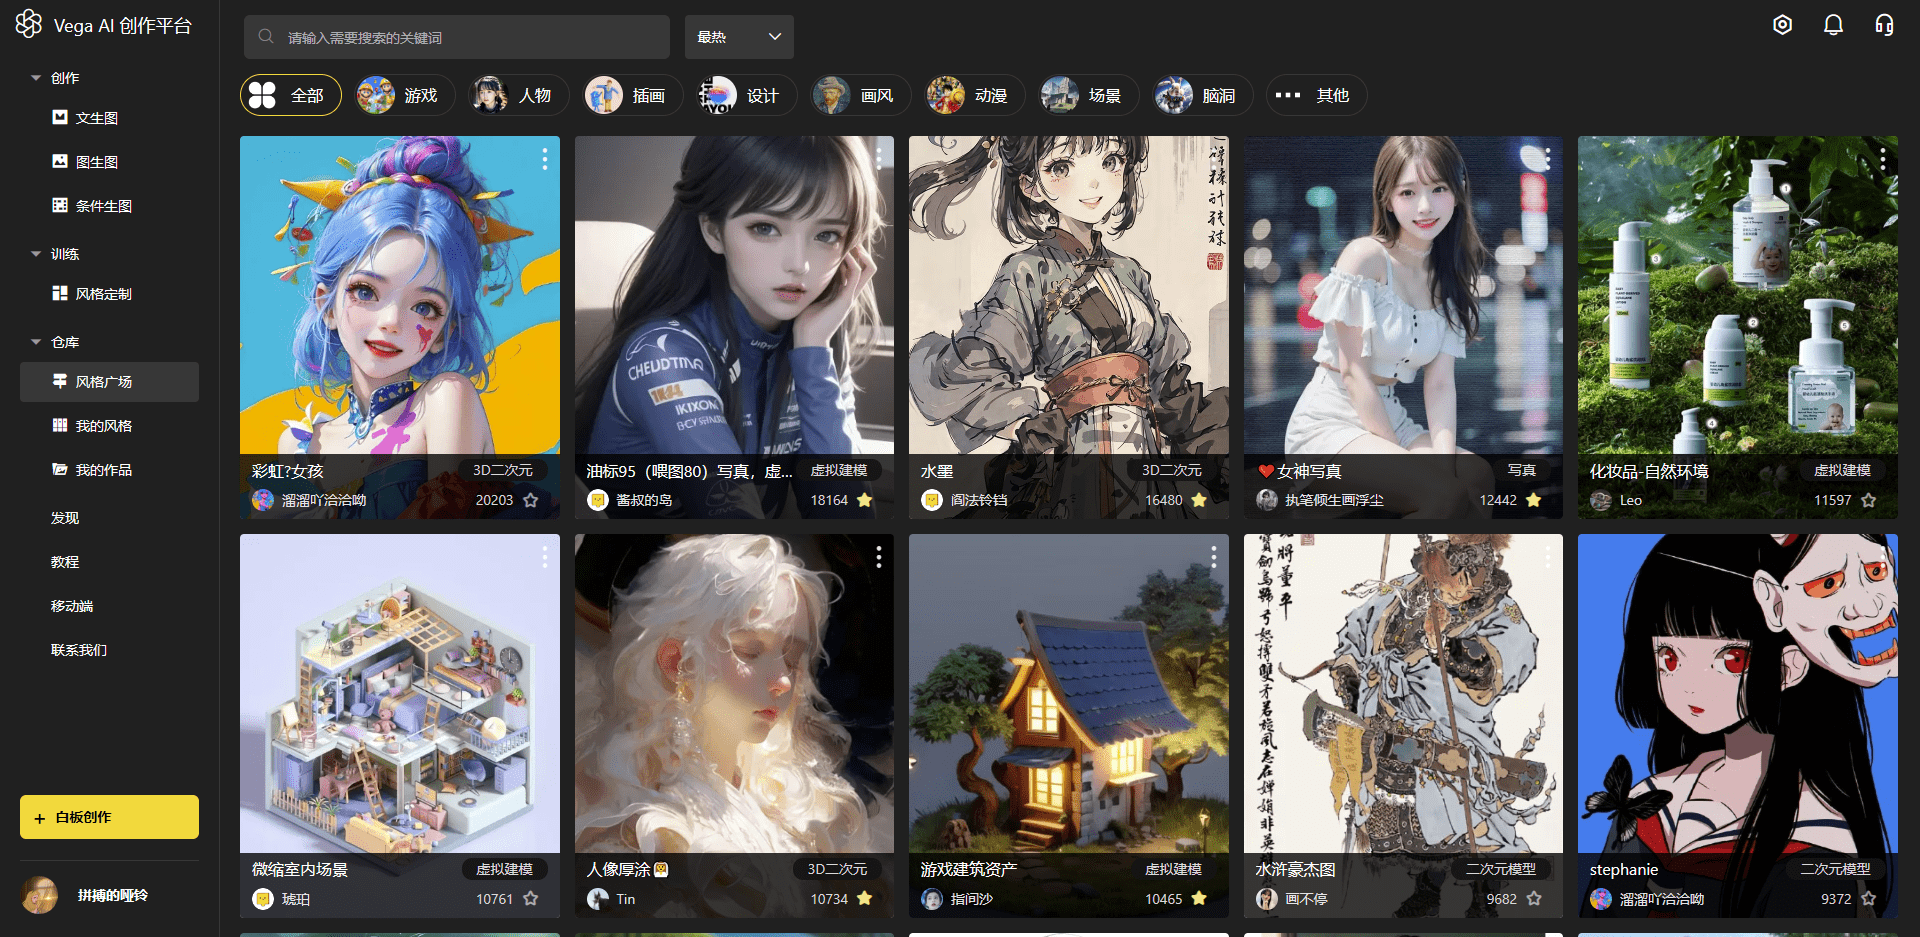The height and width of the screenshot is (937, 1920).
Task: Select the 游戏 category tab
Action: click(405, 95)
